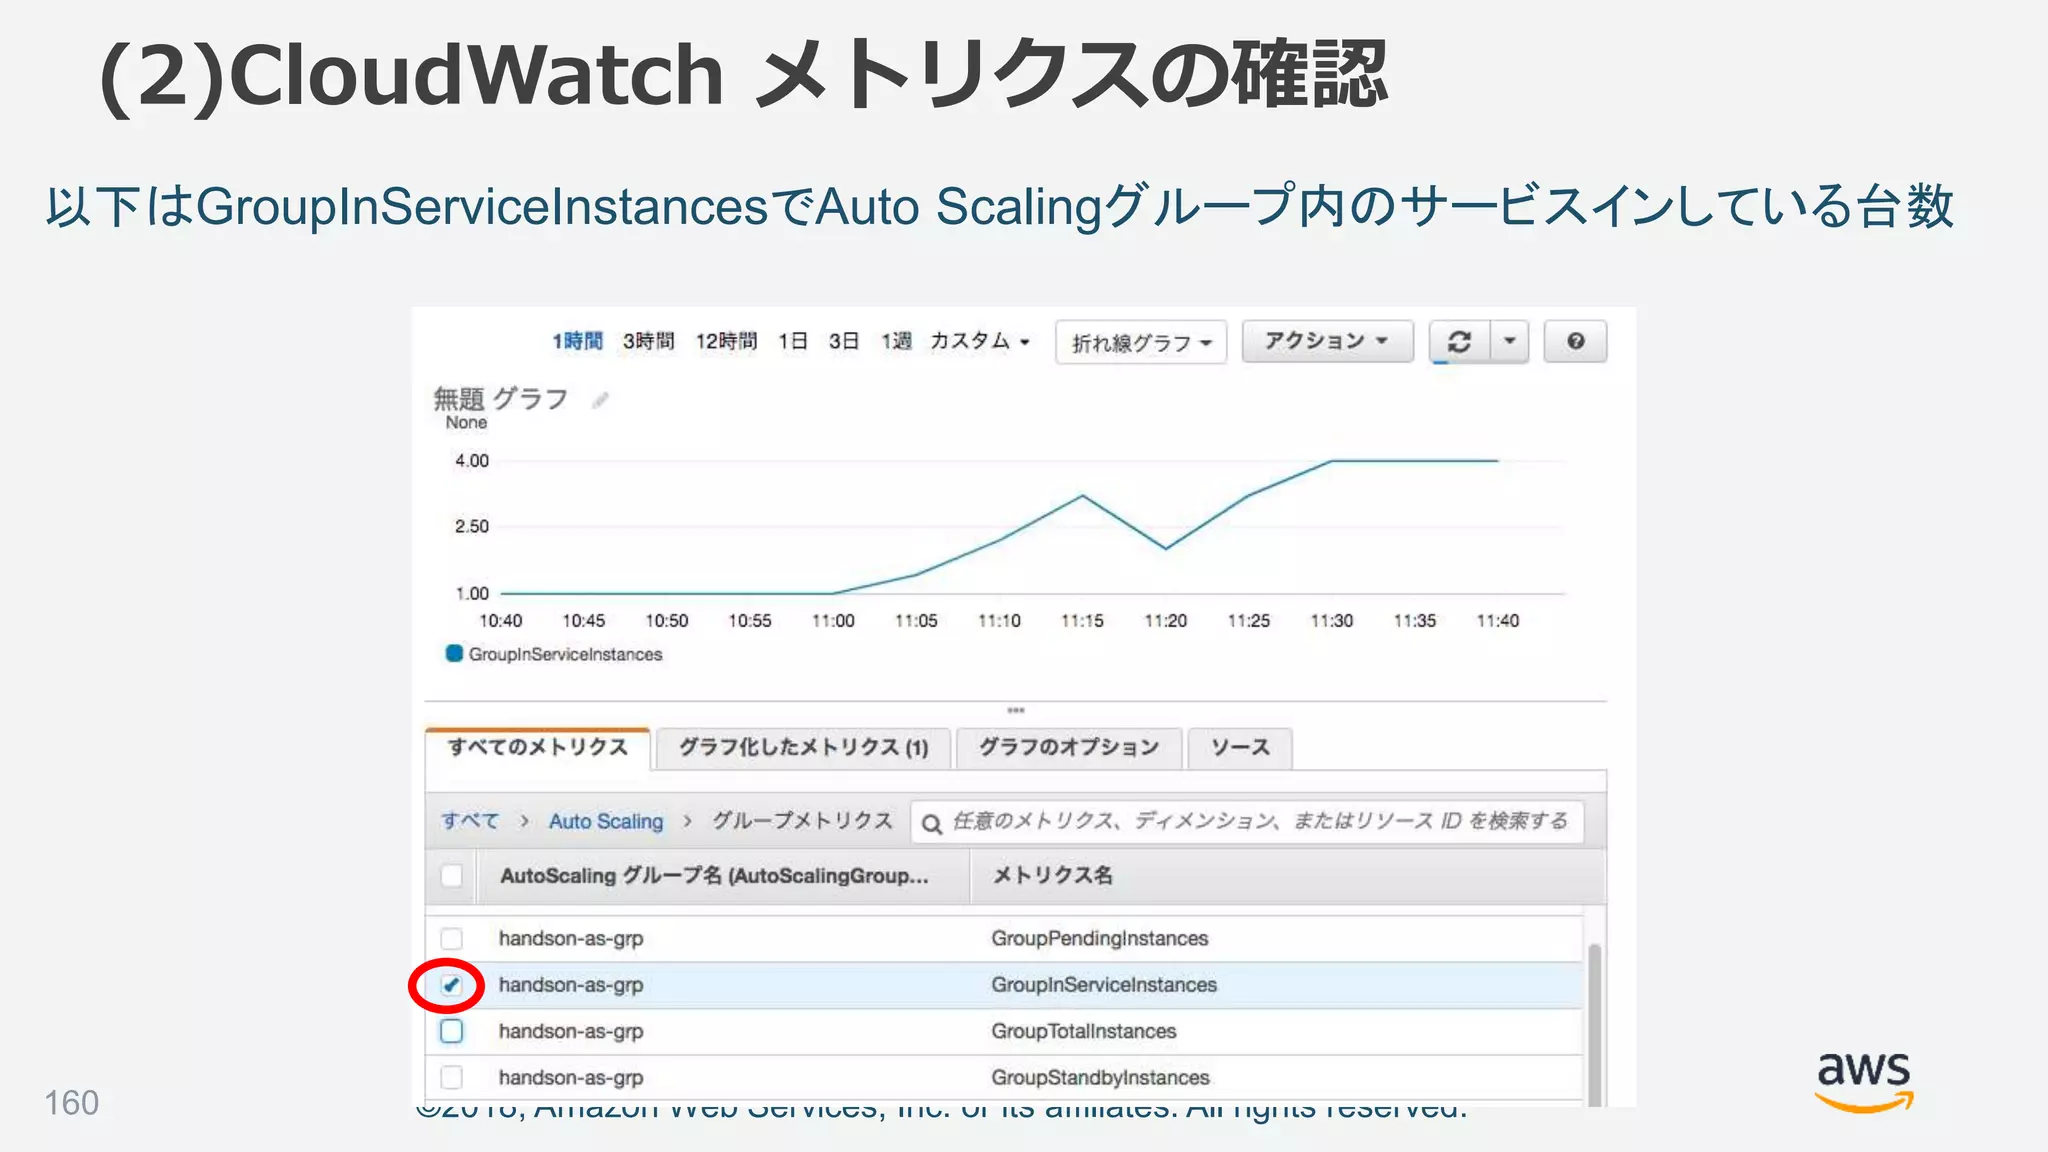2048x1152 pixels.
Task: Open refresh interval dropdown arrow
Action: (x=1509, y=342)
